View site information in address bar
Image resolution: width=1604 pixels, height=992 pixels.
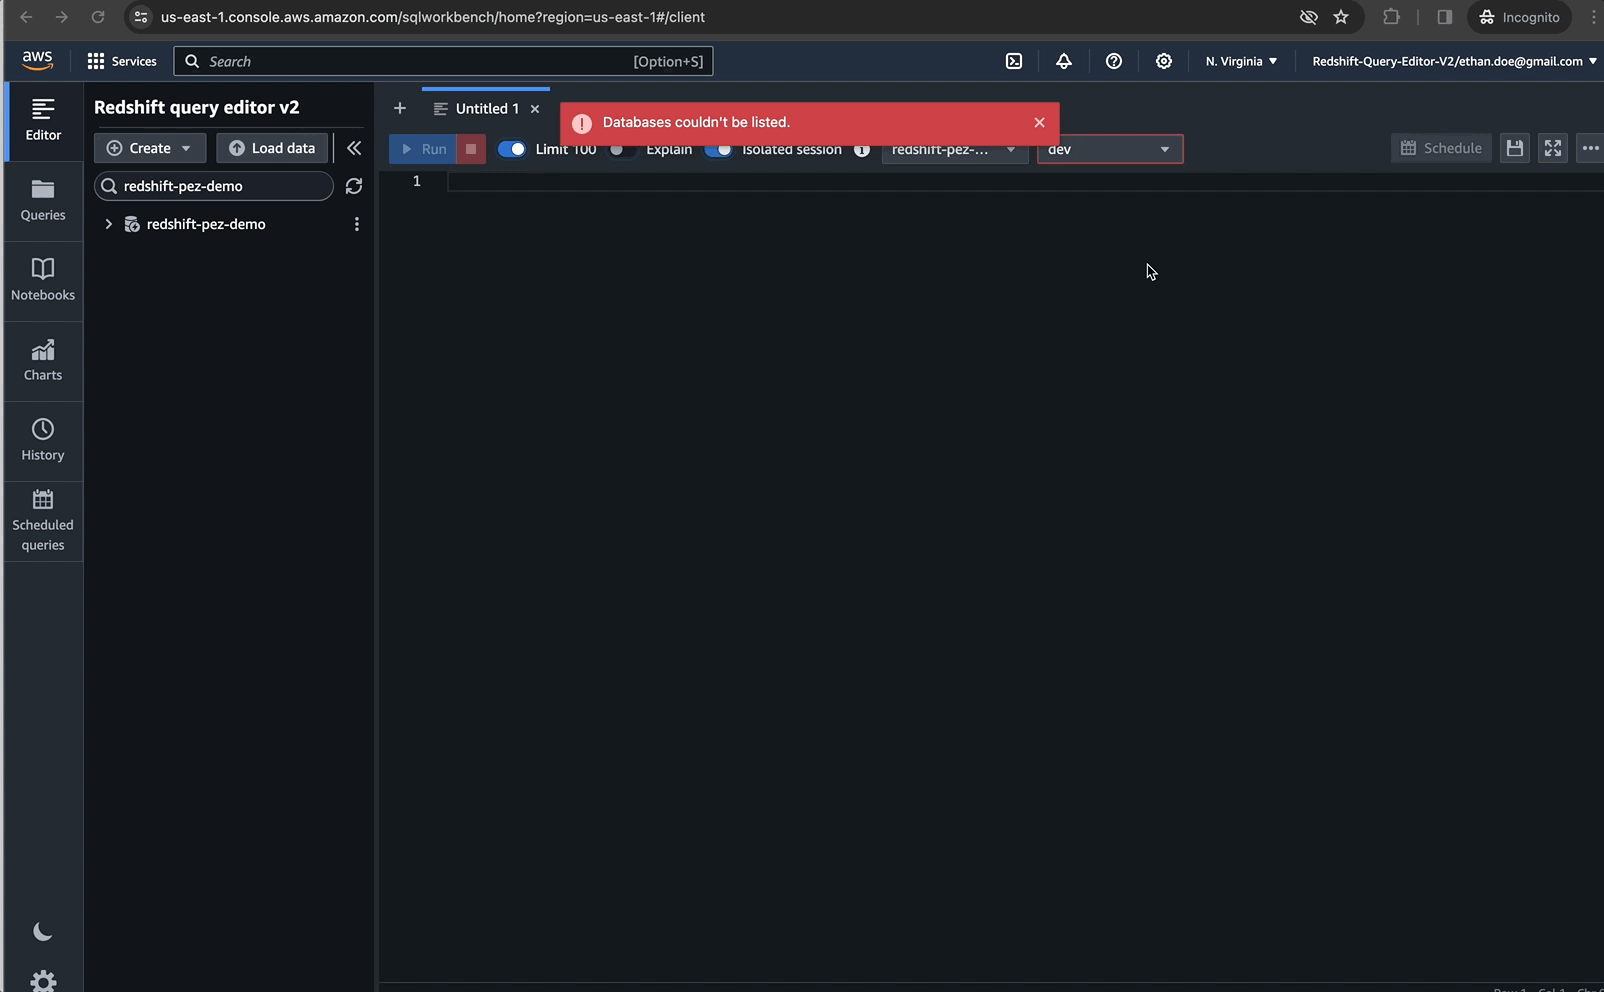(141, 17)
